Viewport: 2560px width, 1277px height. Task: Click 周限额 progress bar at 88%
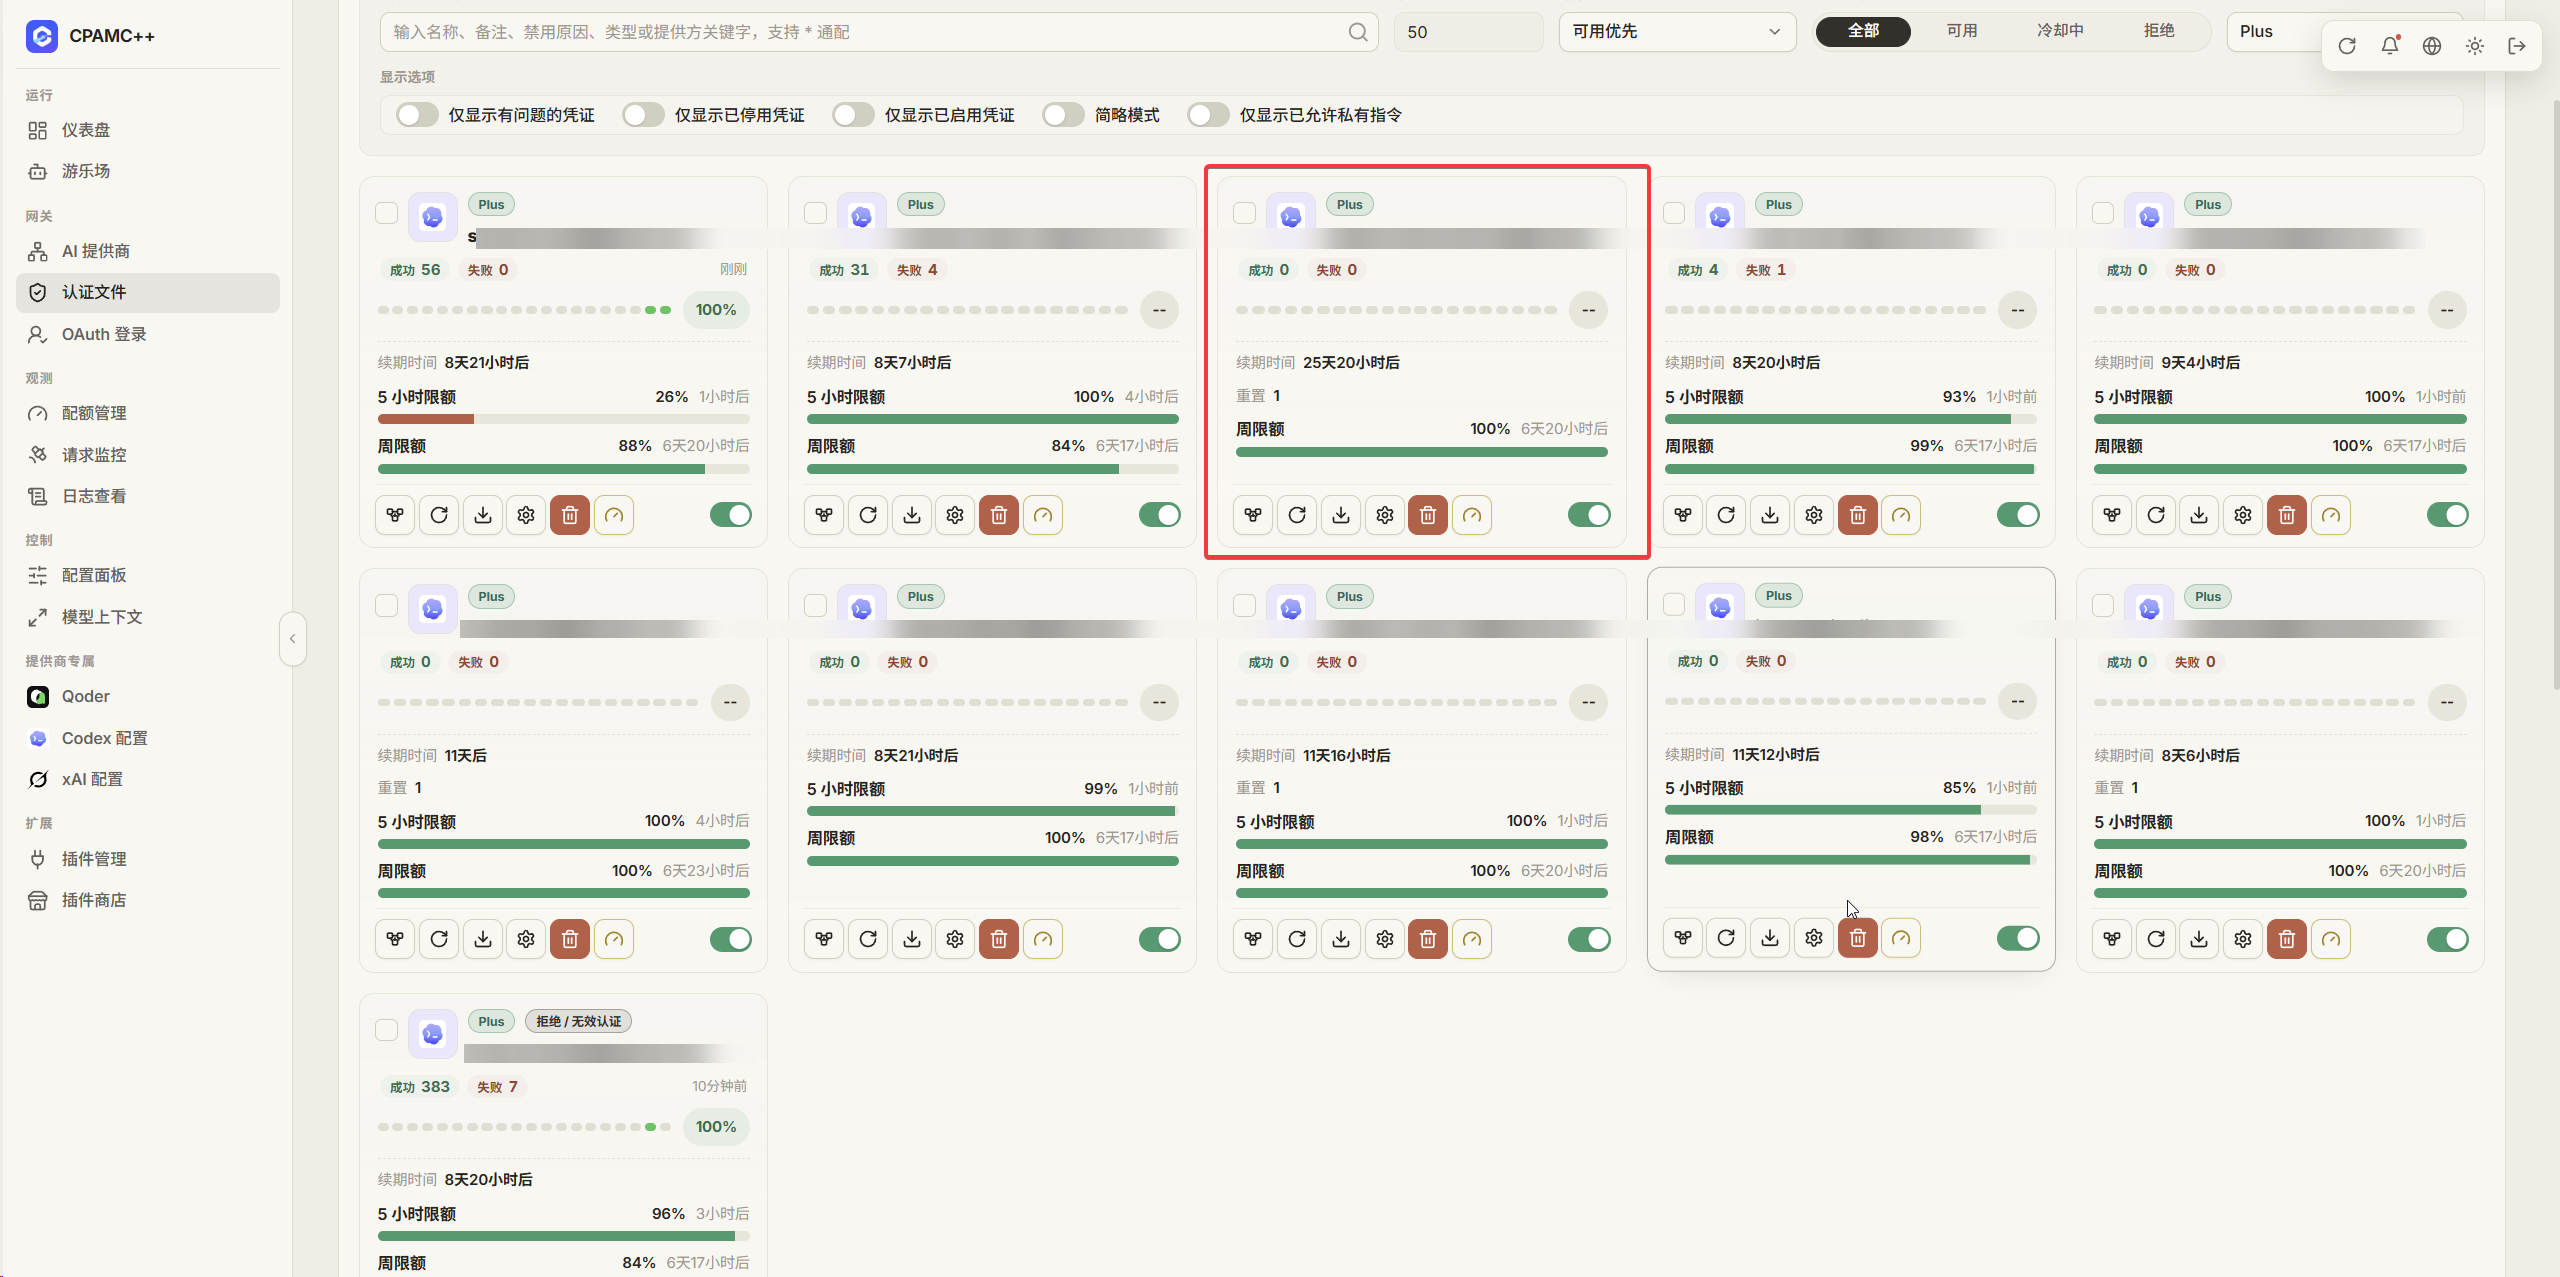564,468
